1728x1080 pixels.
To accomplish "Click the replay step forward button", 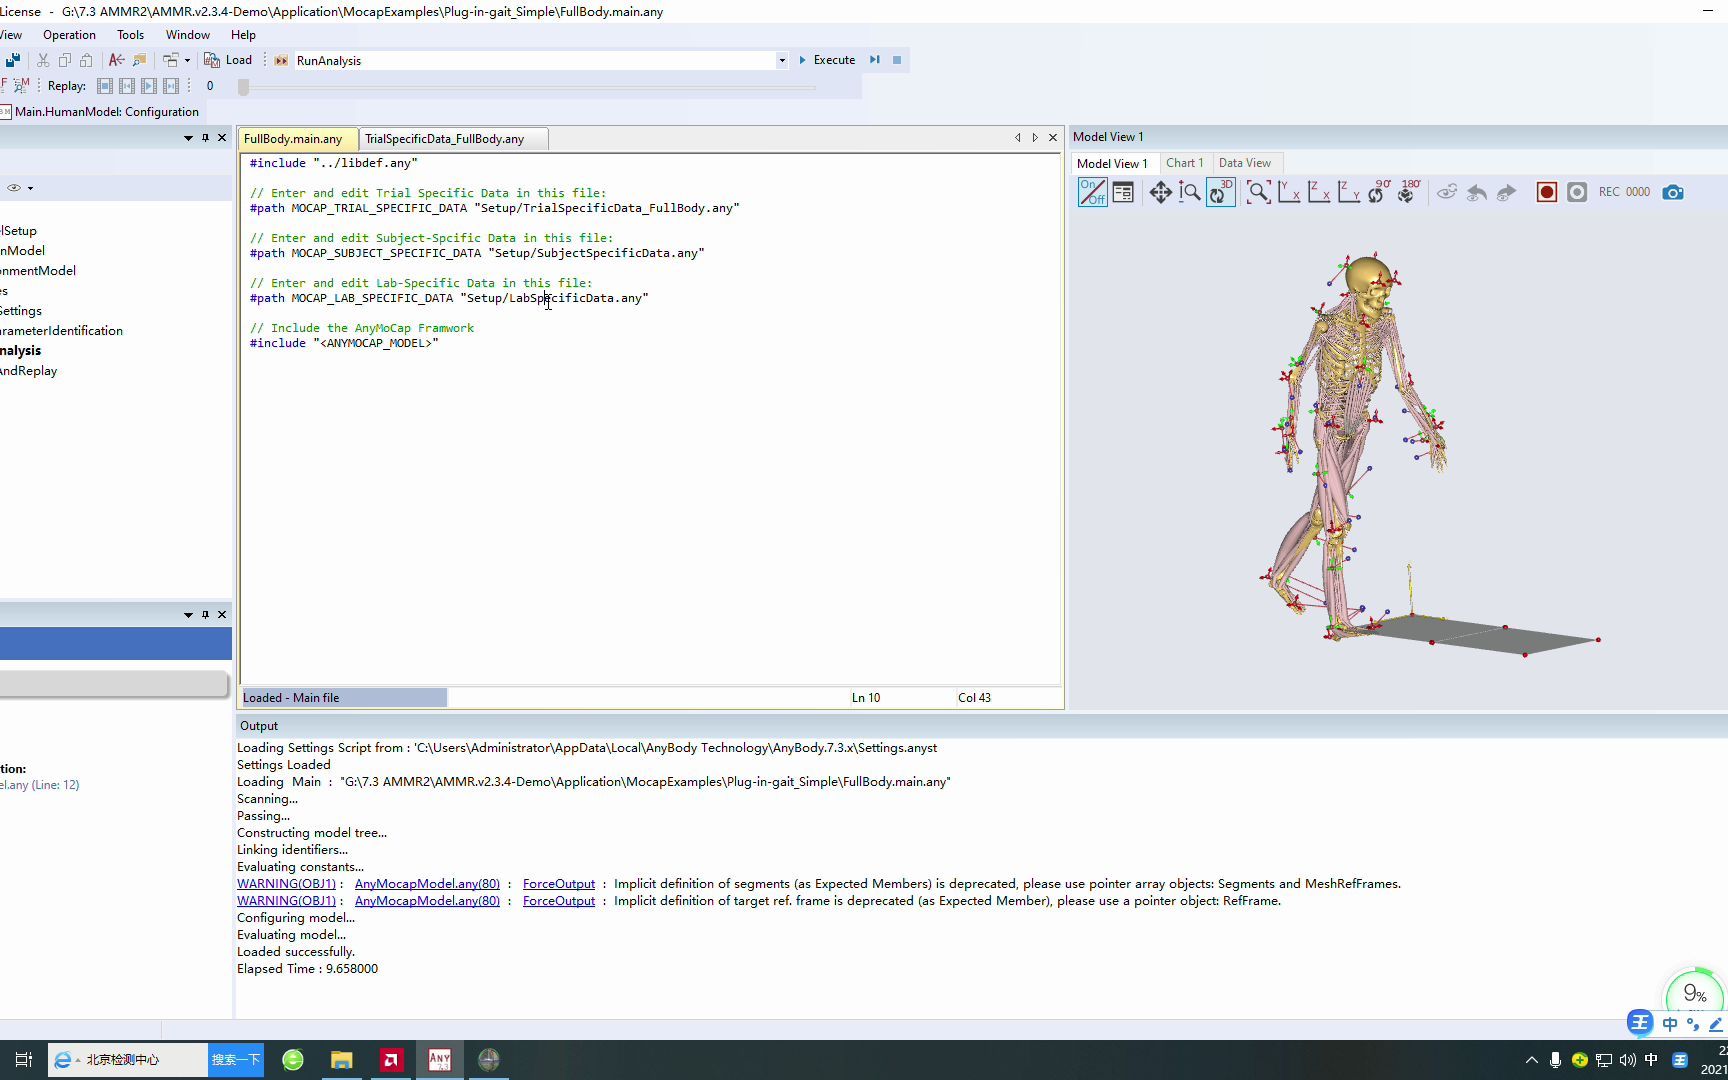I will [x=171, y=86].
